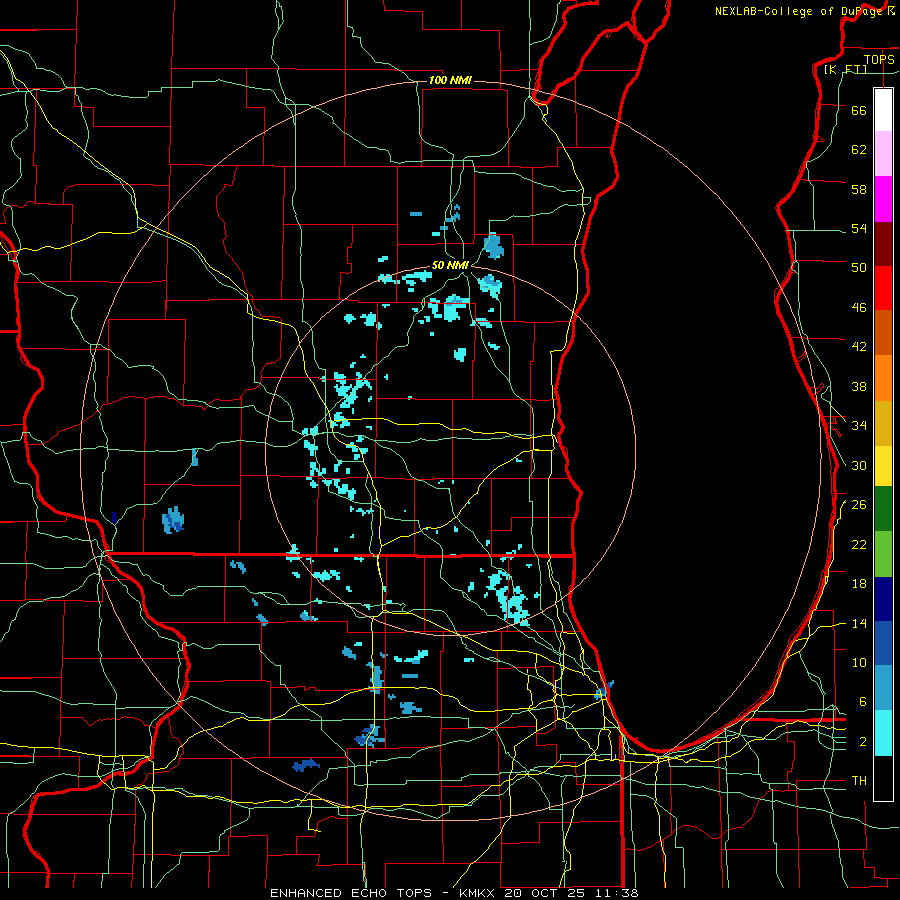
Task: Click the light pink legend swatch
Action: click(883, 153)
